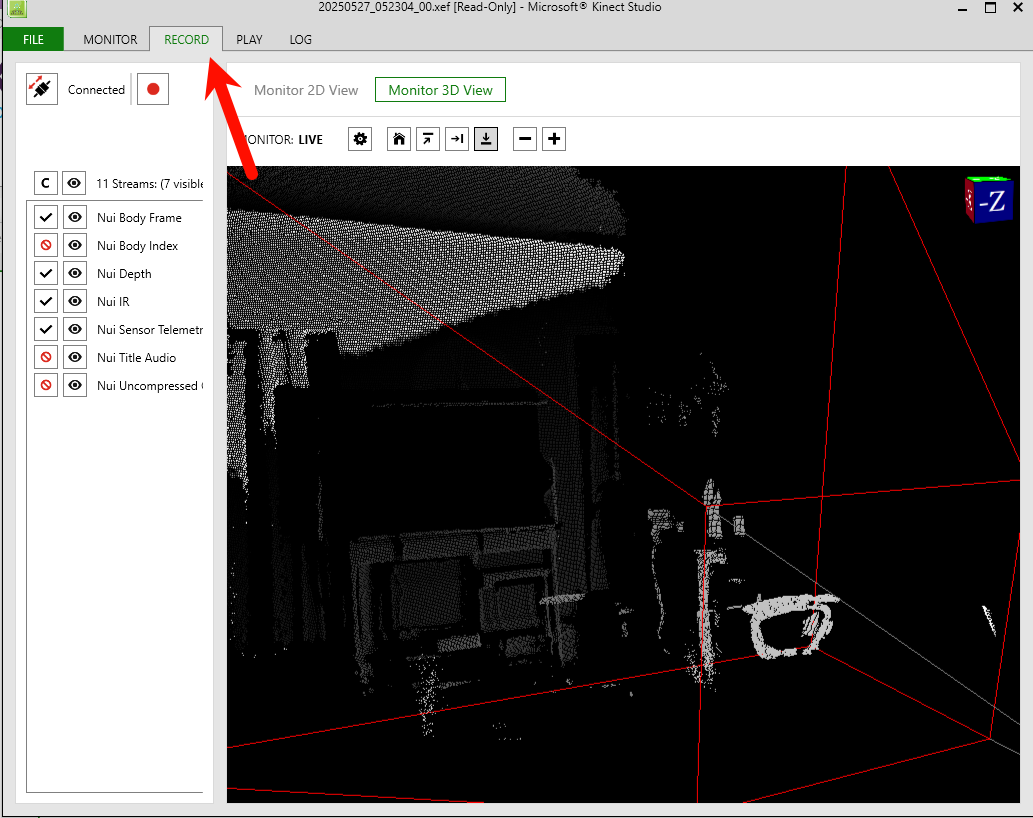Switch to the PLAY tab
This screenshot has height=818, width=1033.
tap(249, 40)
